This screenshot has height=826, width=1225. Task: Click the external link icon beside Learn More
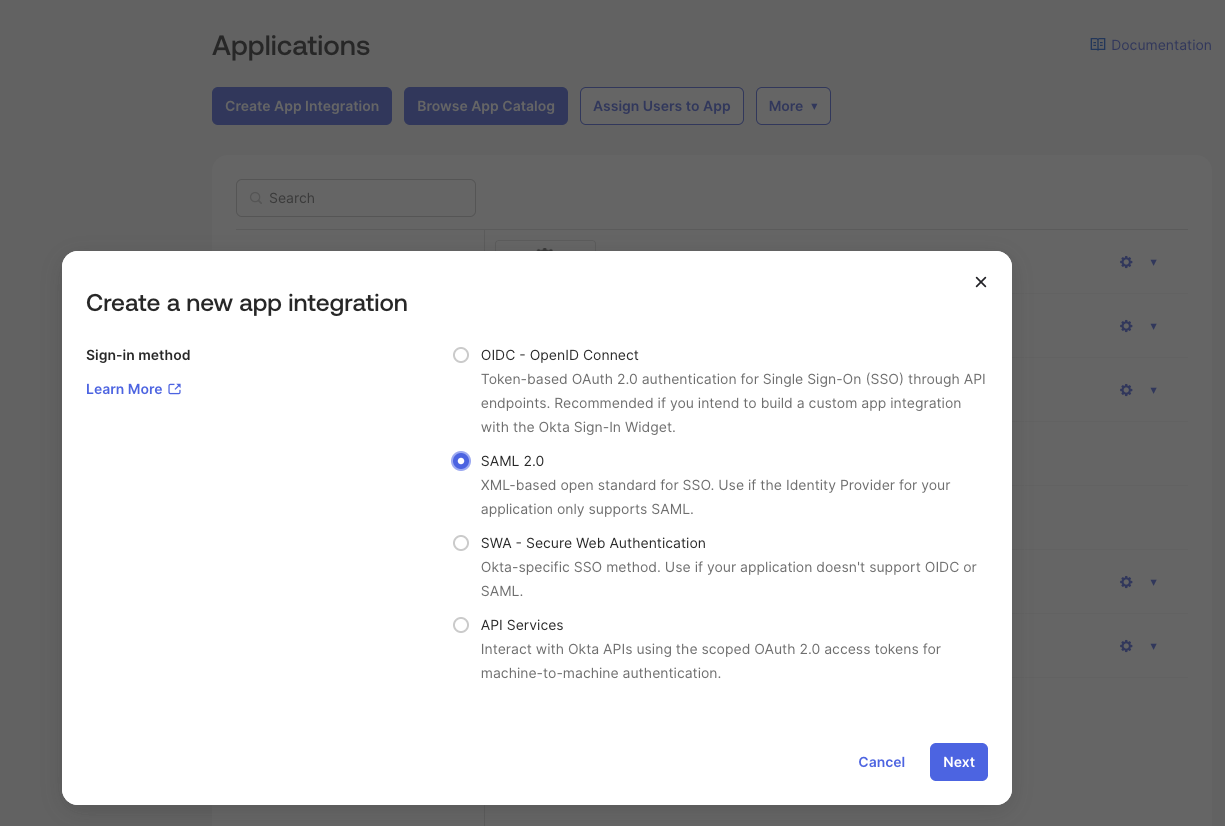coord(175,389)
